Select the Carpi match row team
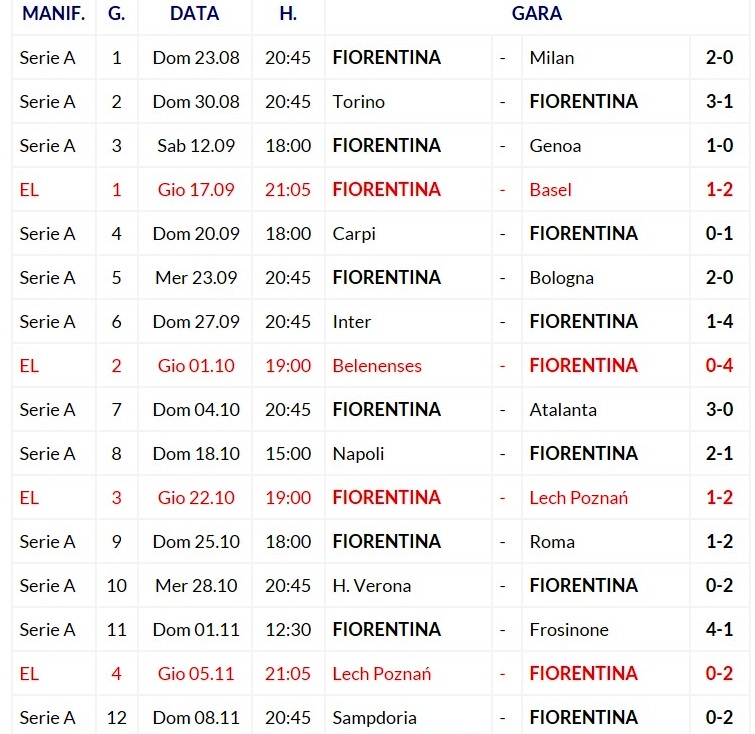This screenshot has width=755, height=734. coord(354,234)
